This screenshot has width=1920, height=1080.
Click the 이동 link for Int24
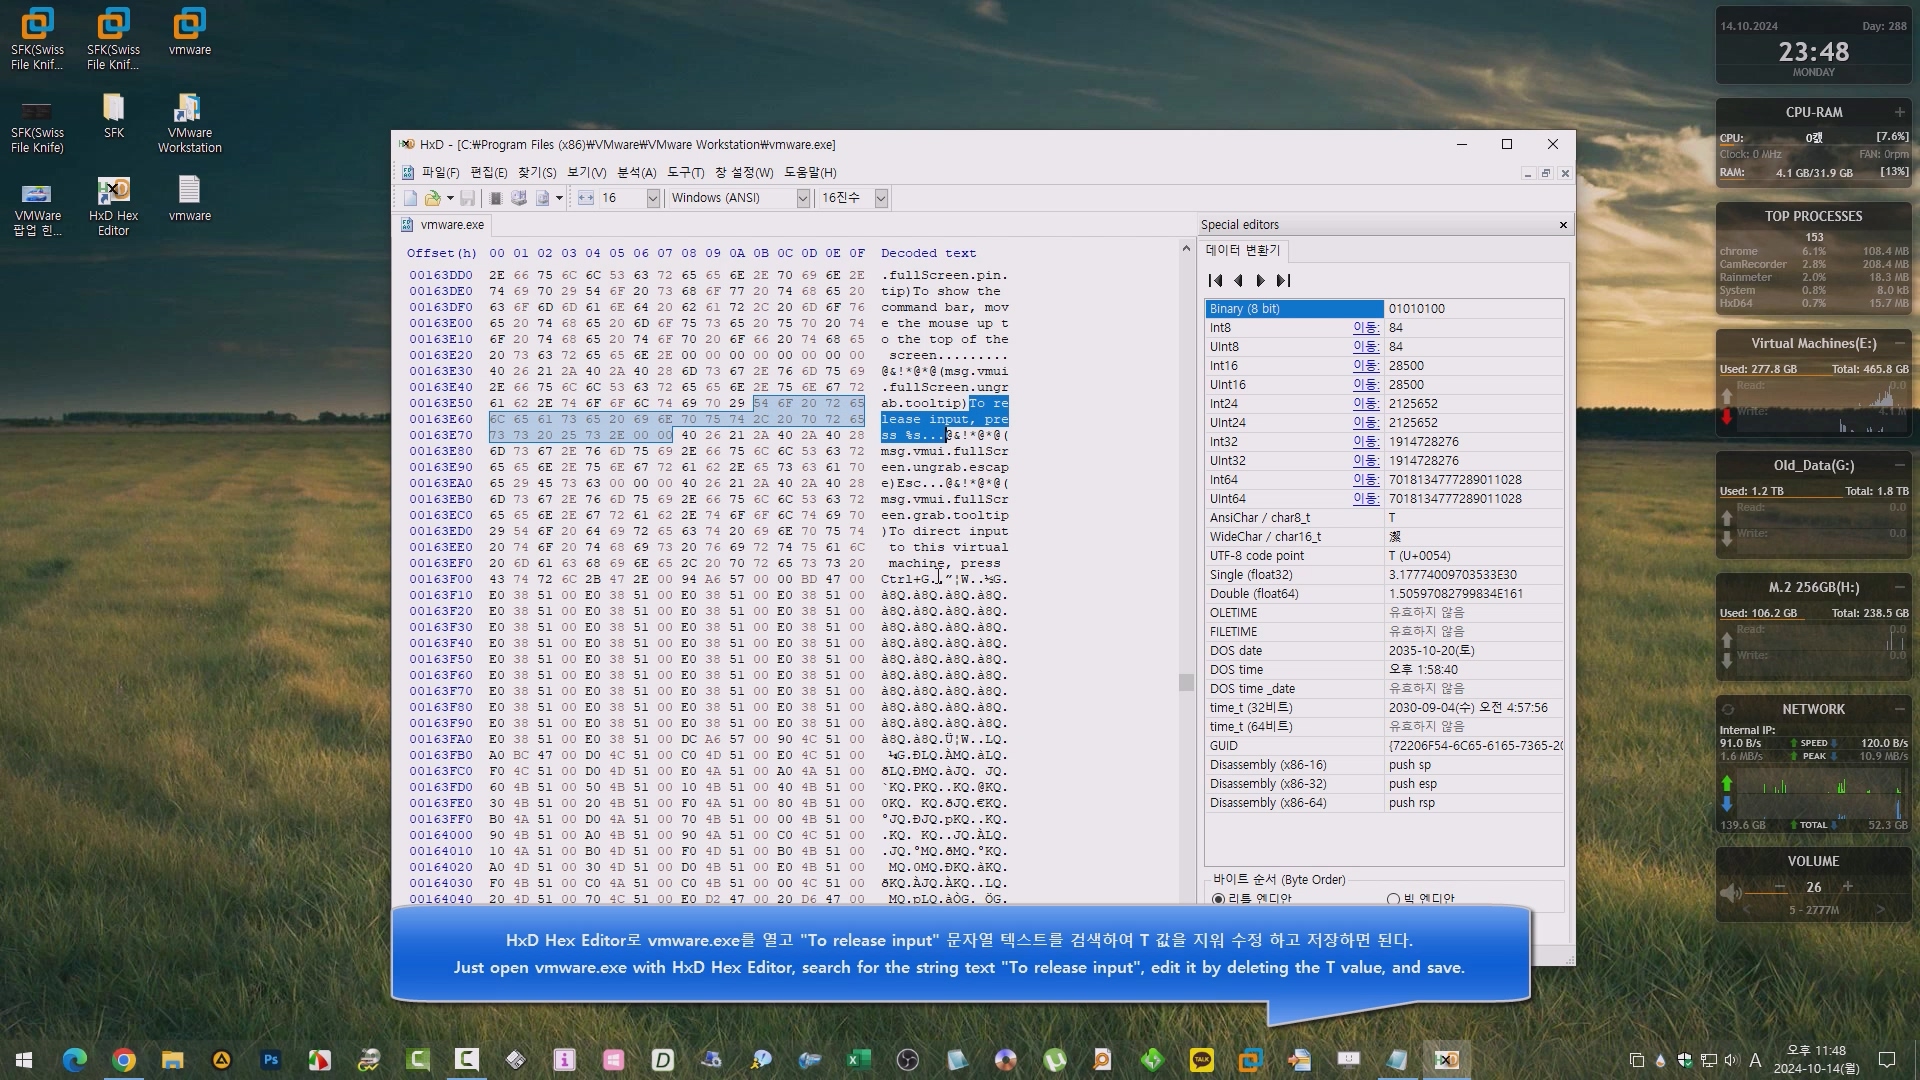[x=1366, y=404]
